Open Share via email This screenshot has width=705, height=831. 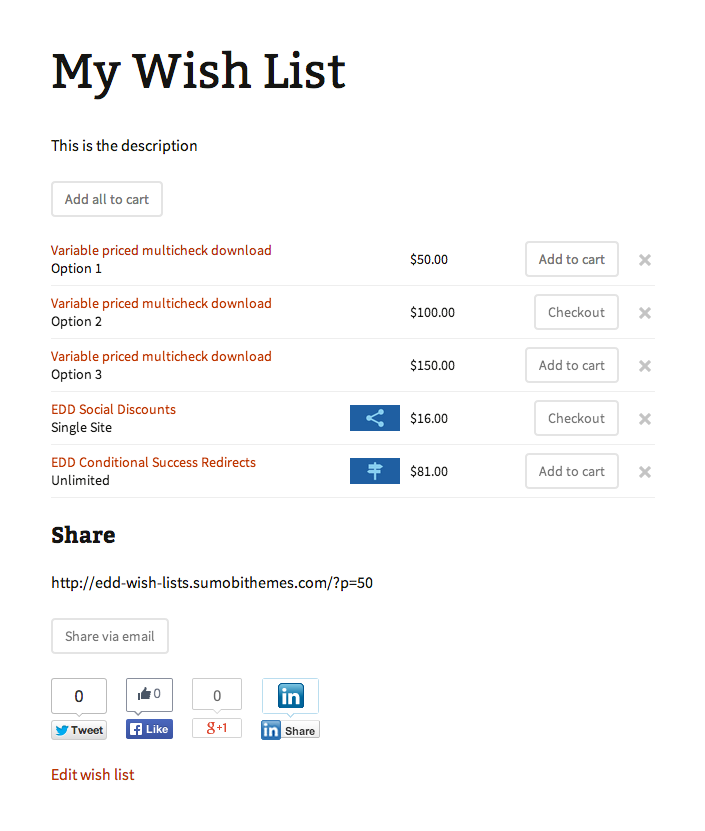point(110,636)
